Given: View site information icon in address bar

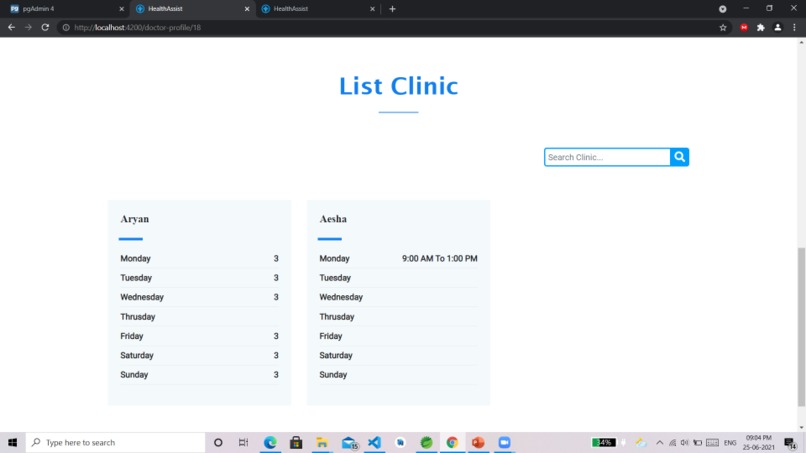Looking at the screenshot, I should [x=66, y=28].
